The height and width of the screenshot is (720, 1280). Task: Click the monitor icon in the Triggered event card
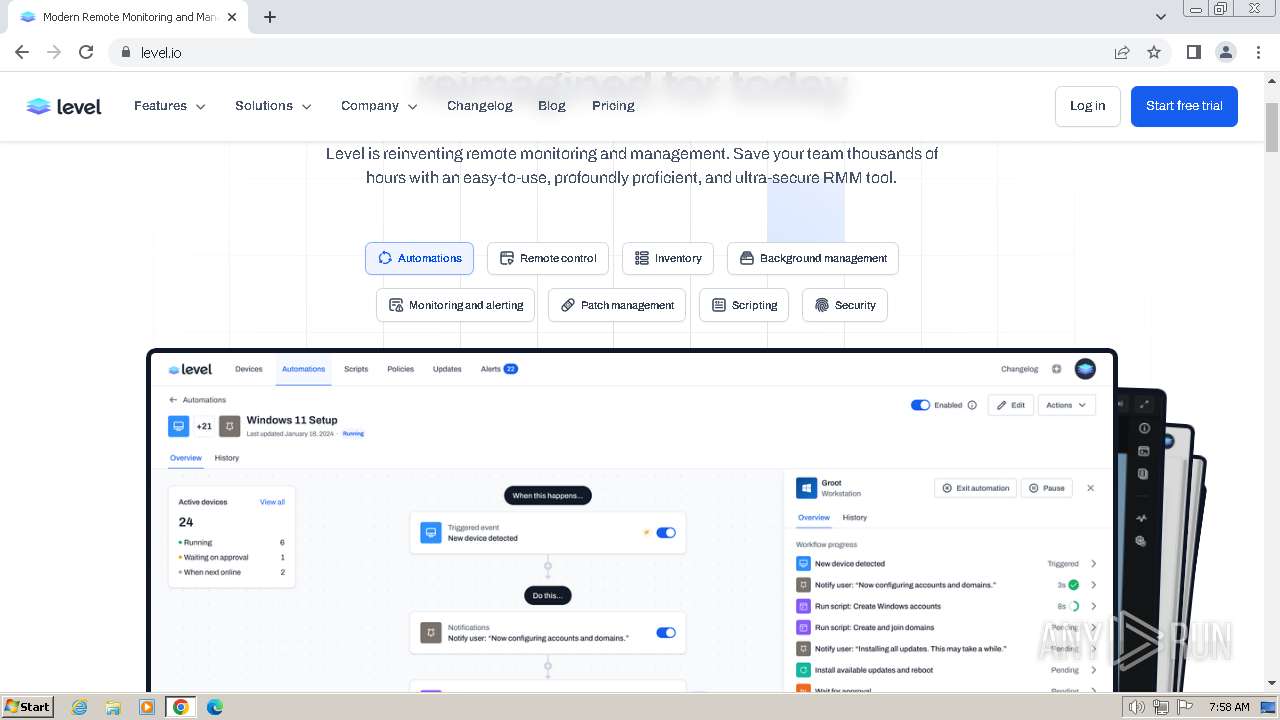tap(430, 533)
